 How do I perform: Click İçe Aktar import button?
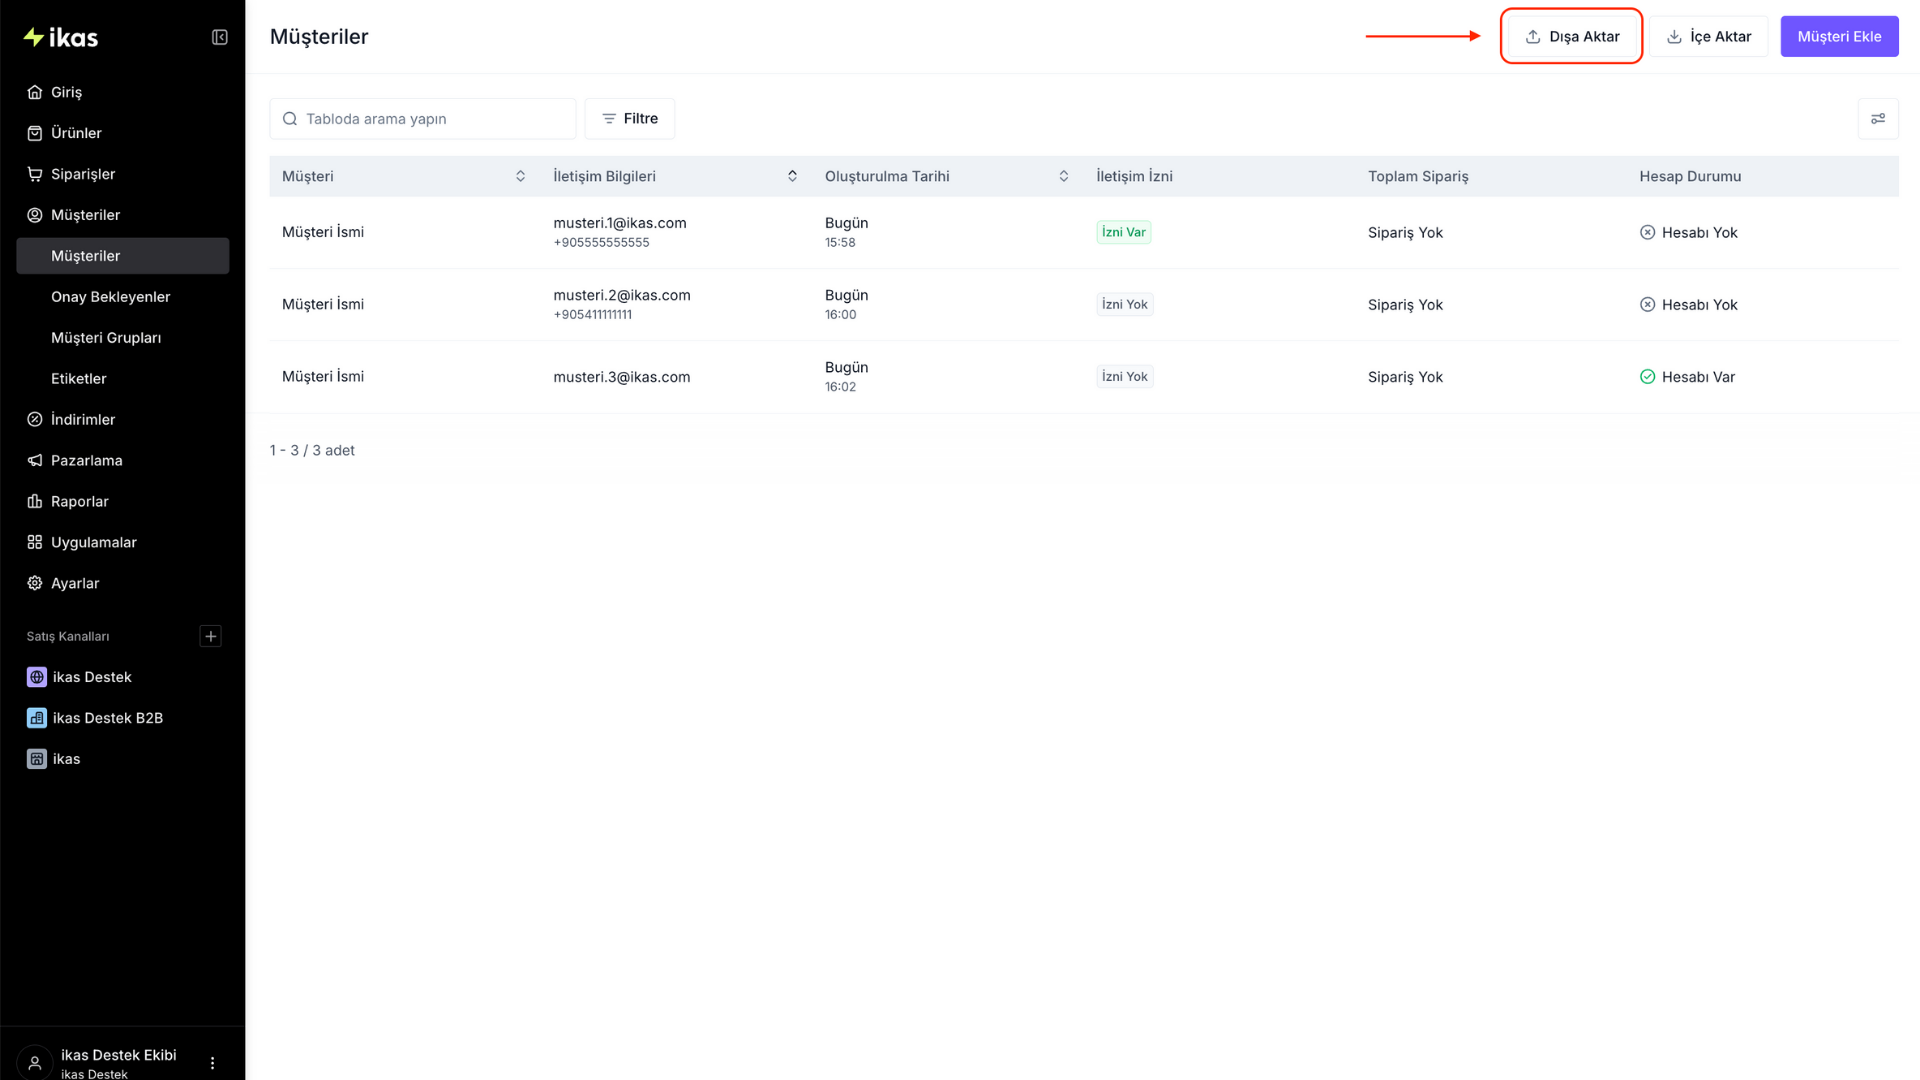pos(1709,37)
